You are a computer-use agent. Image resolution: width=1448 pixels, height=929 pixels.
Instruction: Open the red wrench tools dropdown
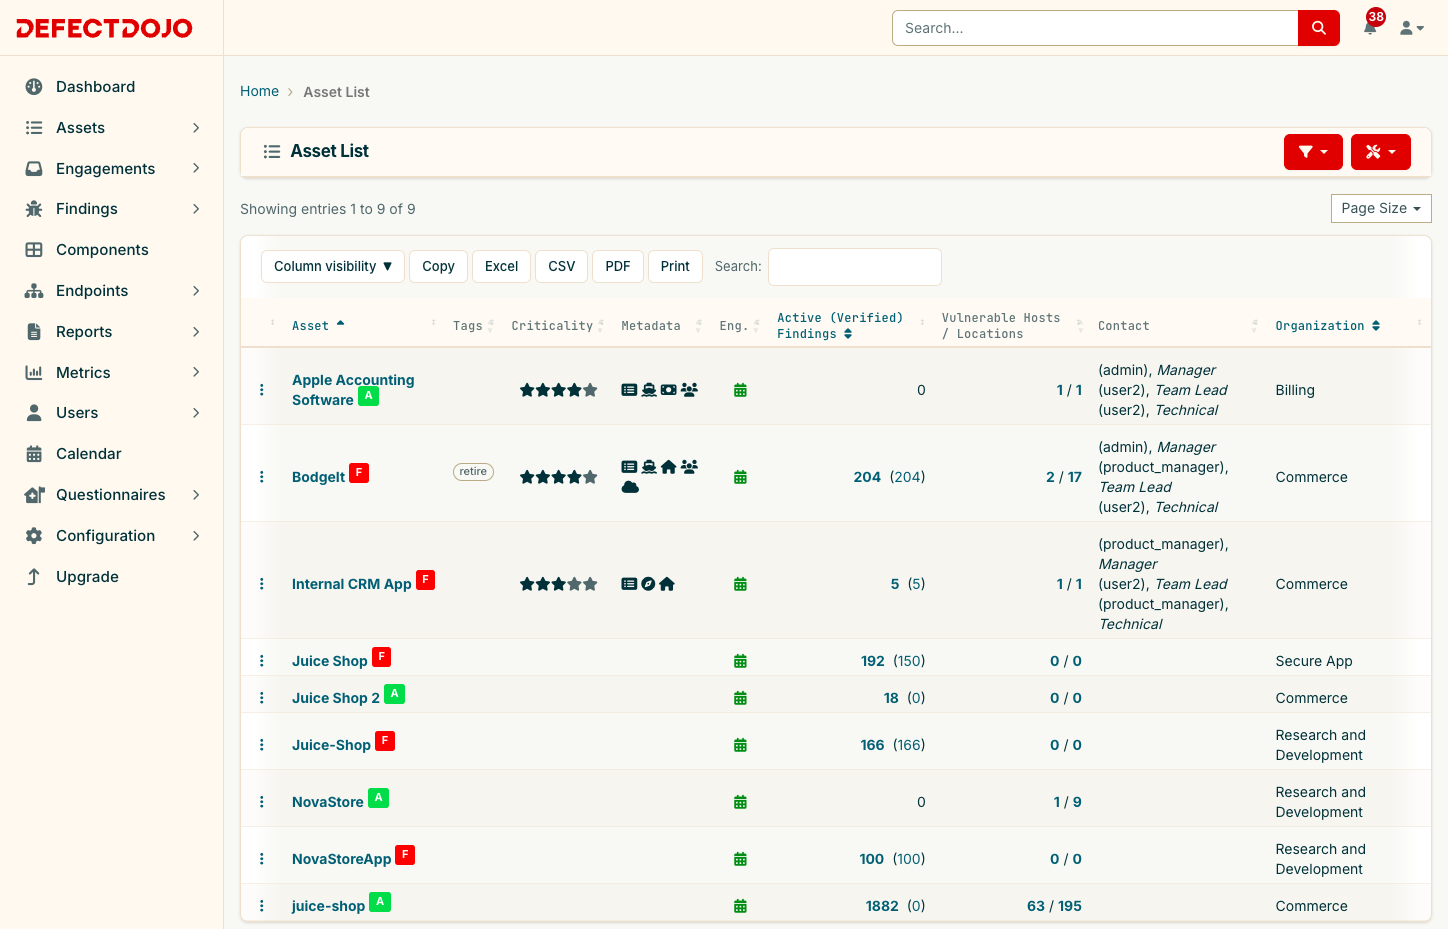pyautogui.click(x=1380, y=152)
